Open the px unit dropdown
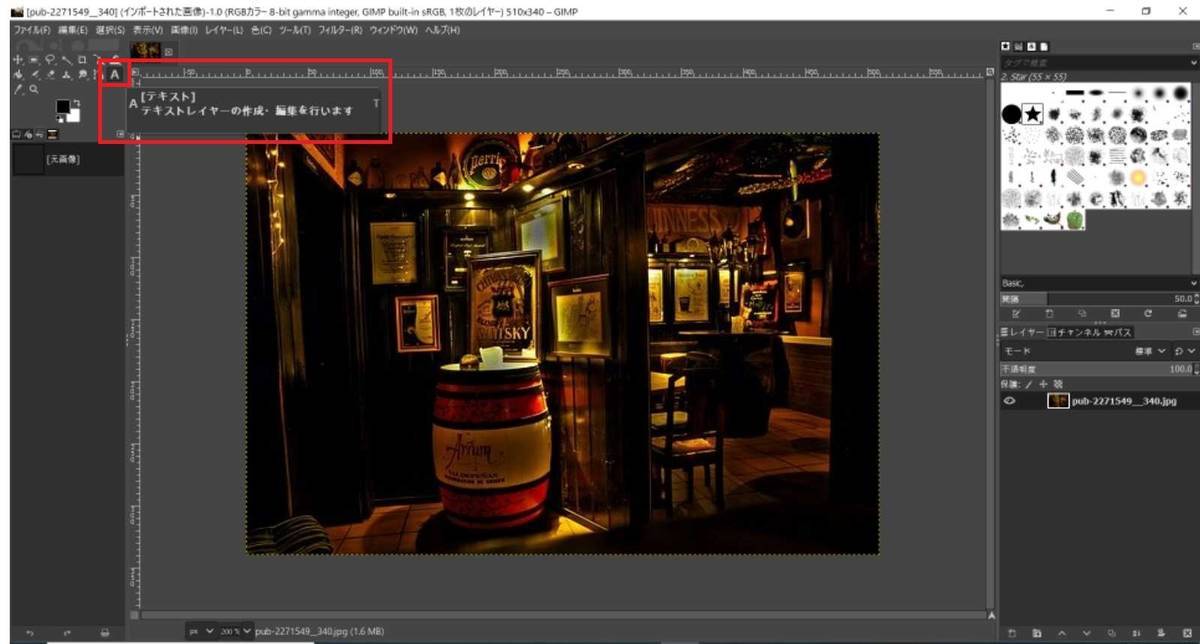1200x644 pixels. tap(201, 632)
